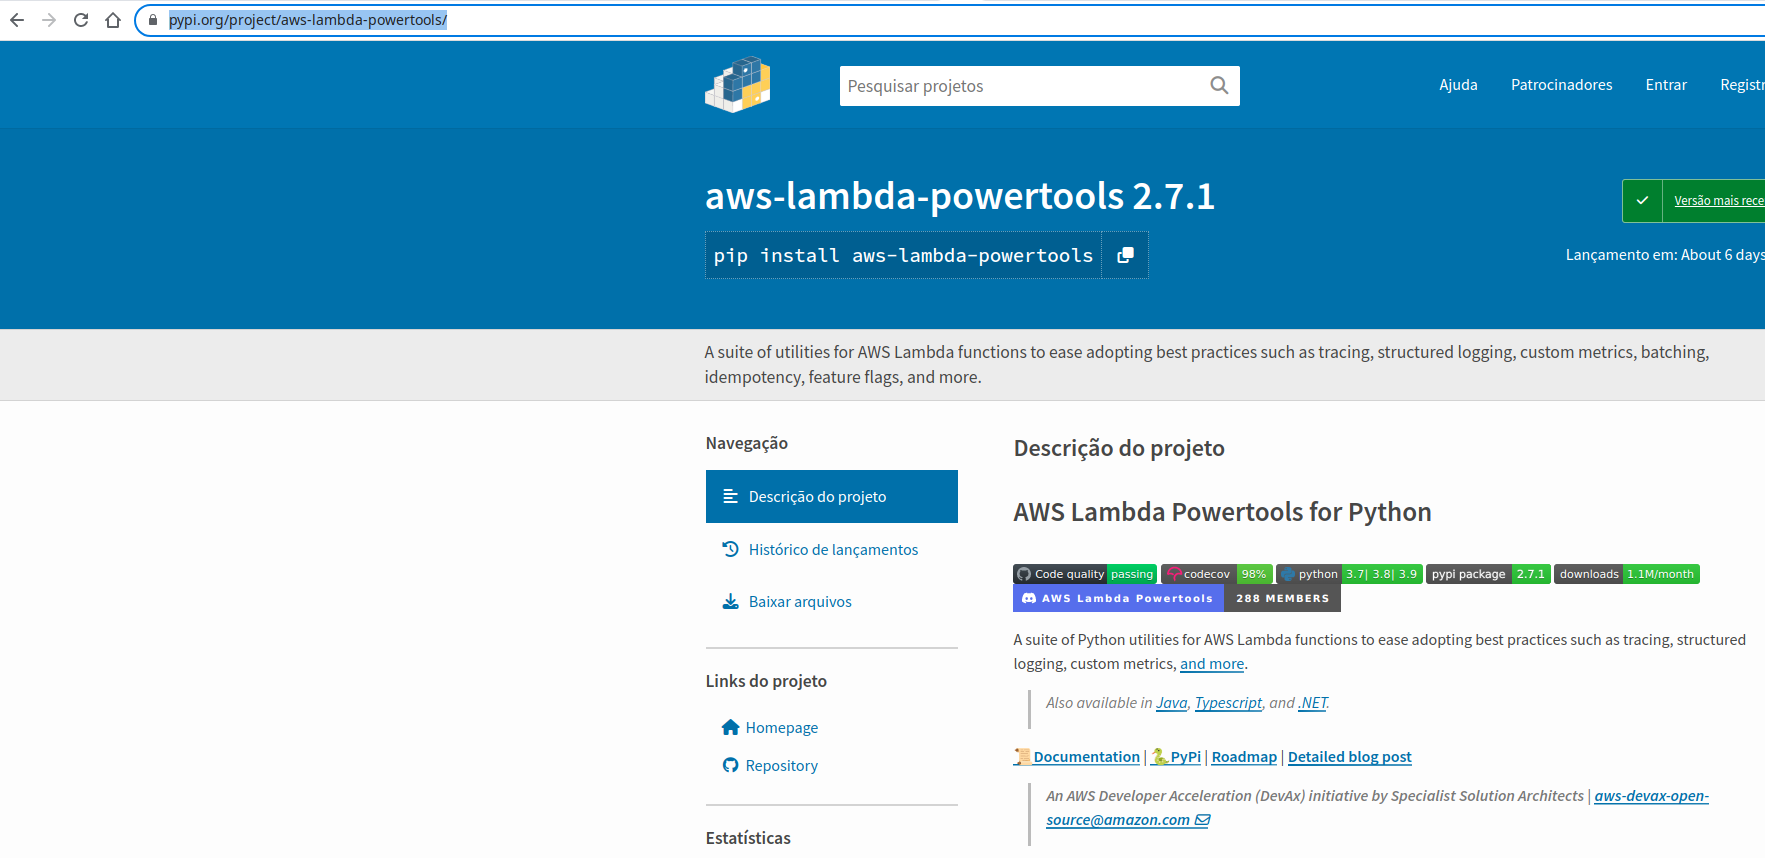This screenshot has height=858, width=1765.
Task: Open the Documentation link
Action: coord(1077,757)
